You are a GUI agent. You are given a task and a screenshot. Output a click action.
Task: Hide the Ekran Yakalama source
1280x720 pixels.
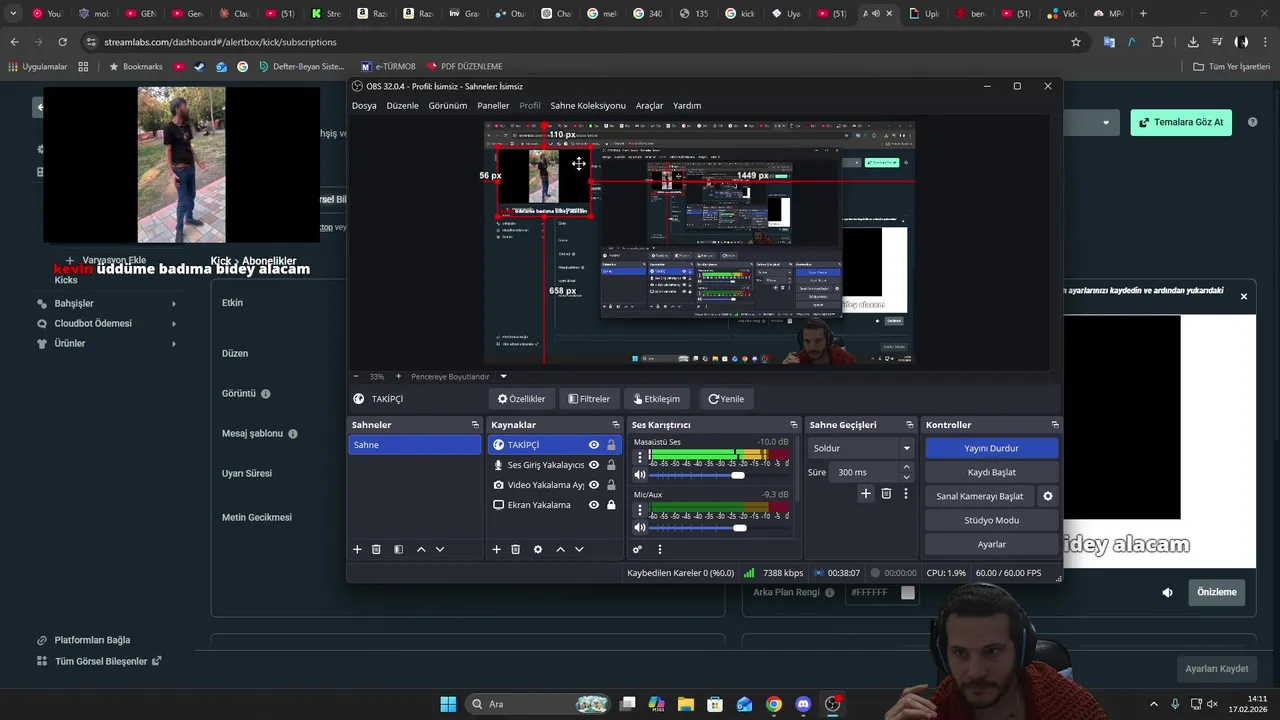pos(594,505)
